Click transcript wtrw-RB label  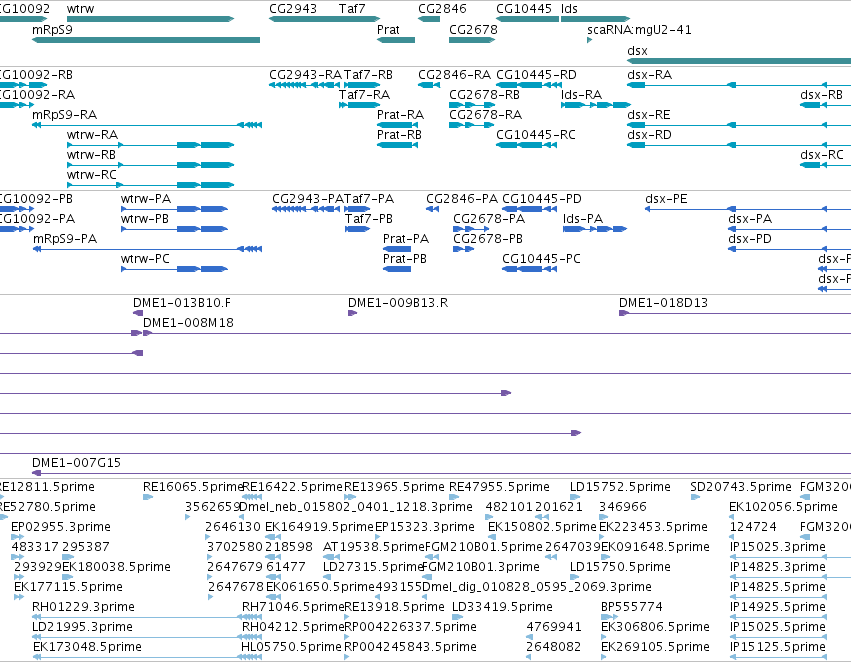91,155
